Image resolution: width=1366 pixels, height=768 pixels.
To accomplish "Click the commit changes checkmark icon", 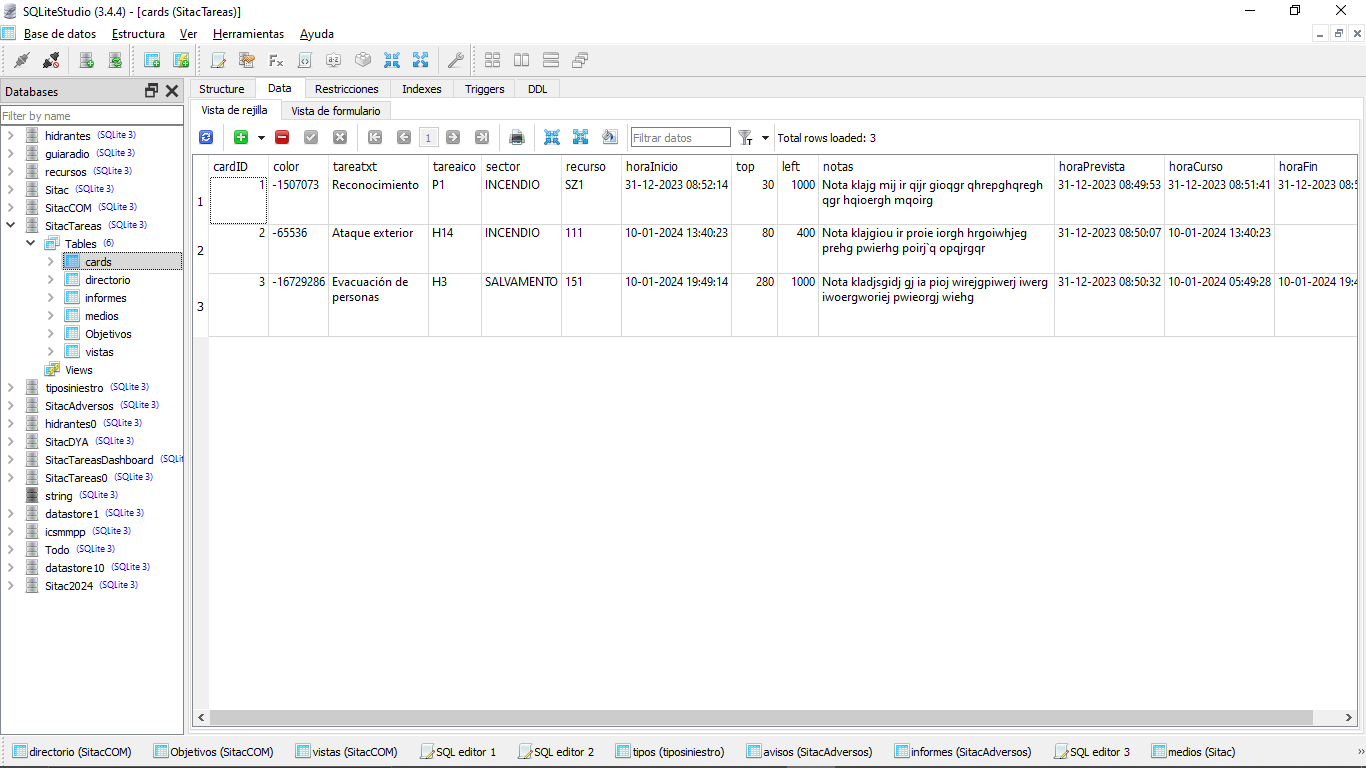I will [311, 137].
